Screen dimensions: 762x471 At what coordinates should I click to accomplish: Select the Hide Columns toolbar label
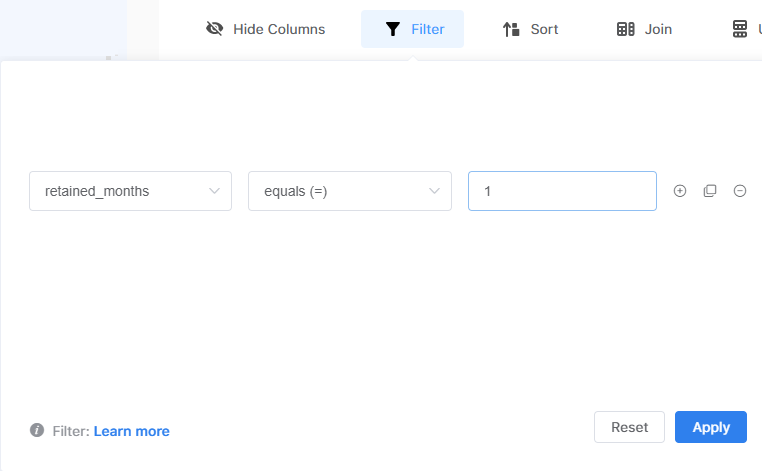279,29
